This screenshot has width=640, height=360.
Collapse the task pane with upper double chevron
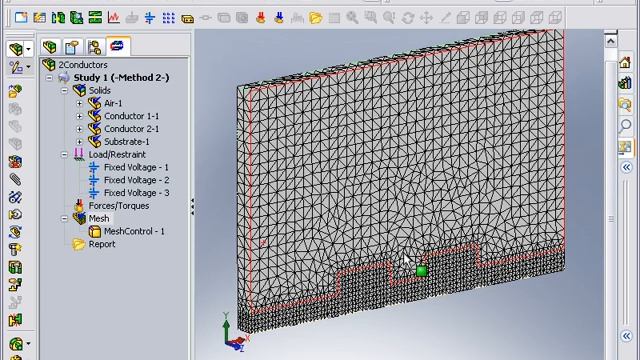click(x=626, y=167)
